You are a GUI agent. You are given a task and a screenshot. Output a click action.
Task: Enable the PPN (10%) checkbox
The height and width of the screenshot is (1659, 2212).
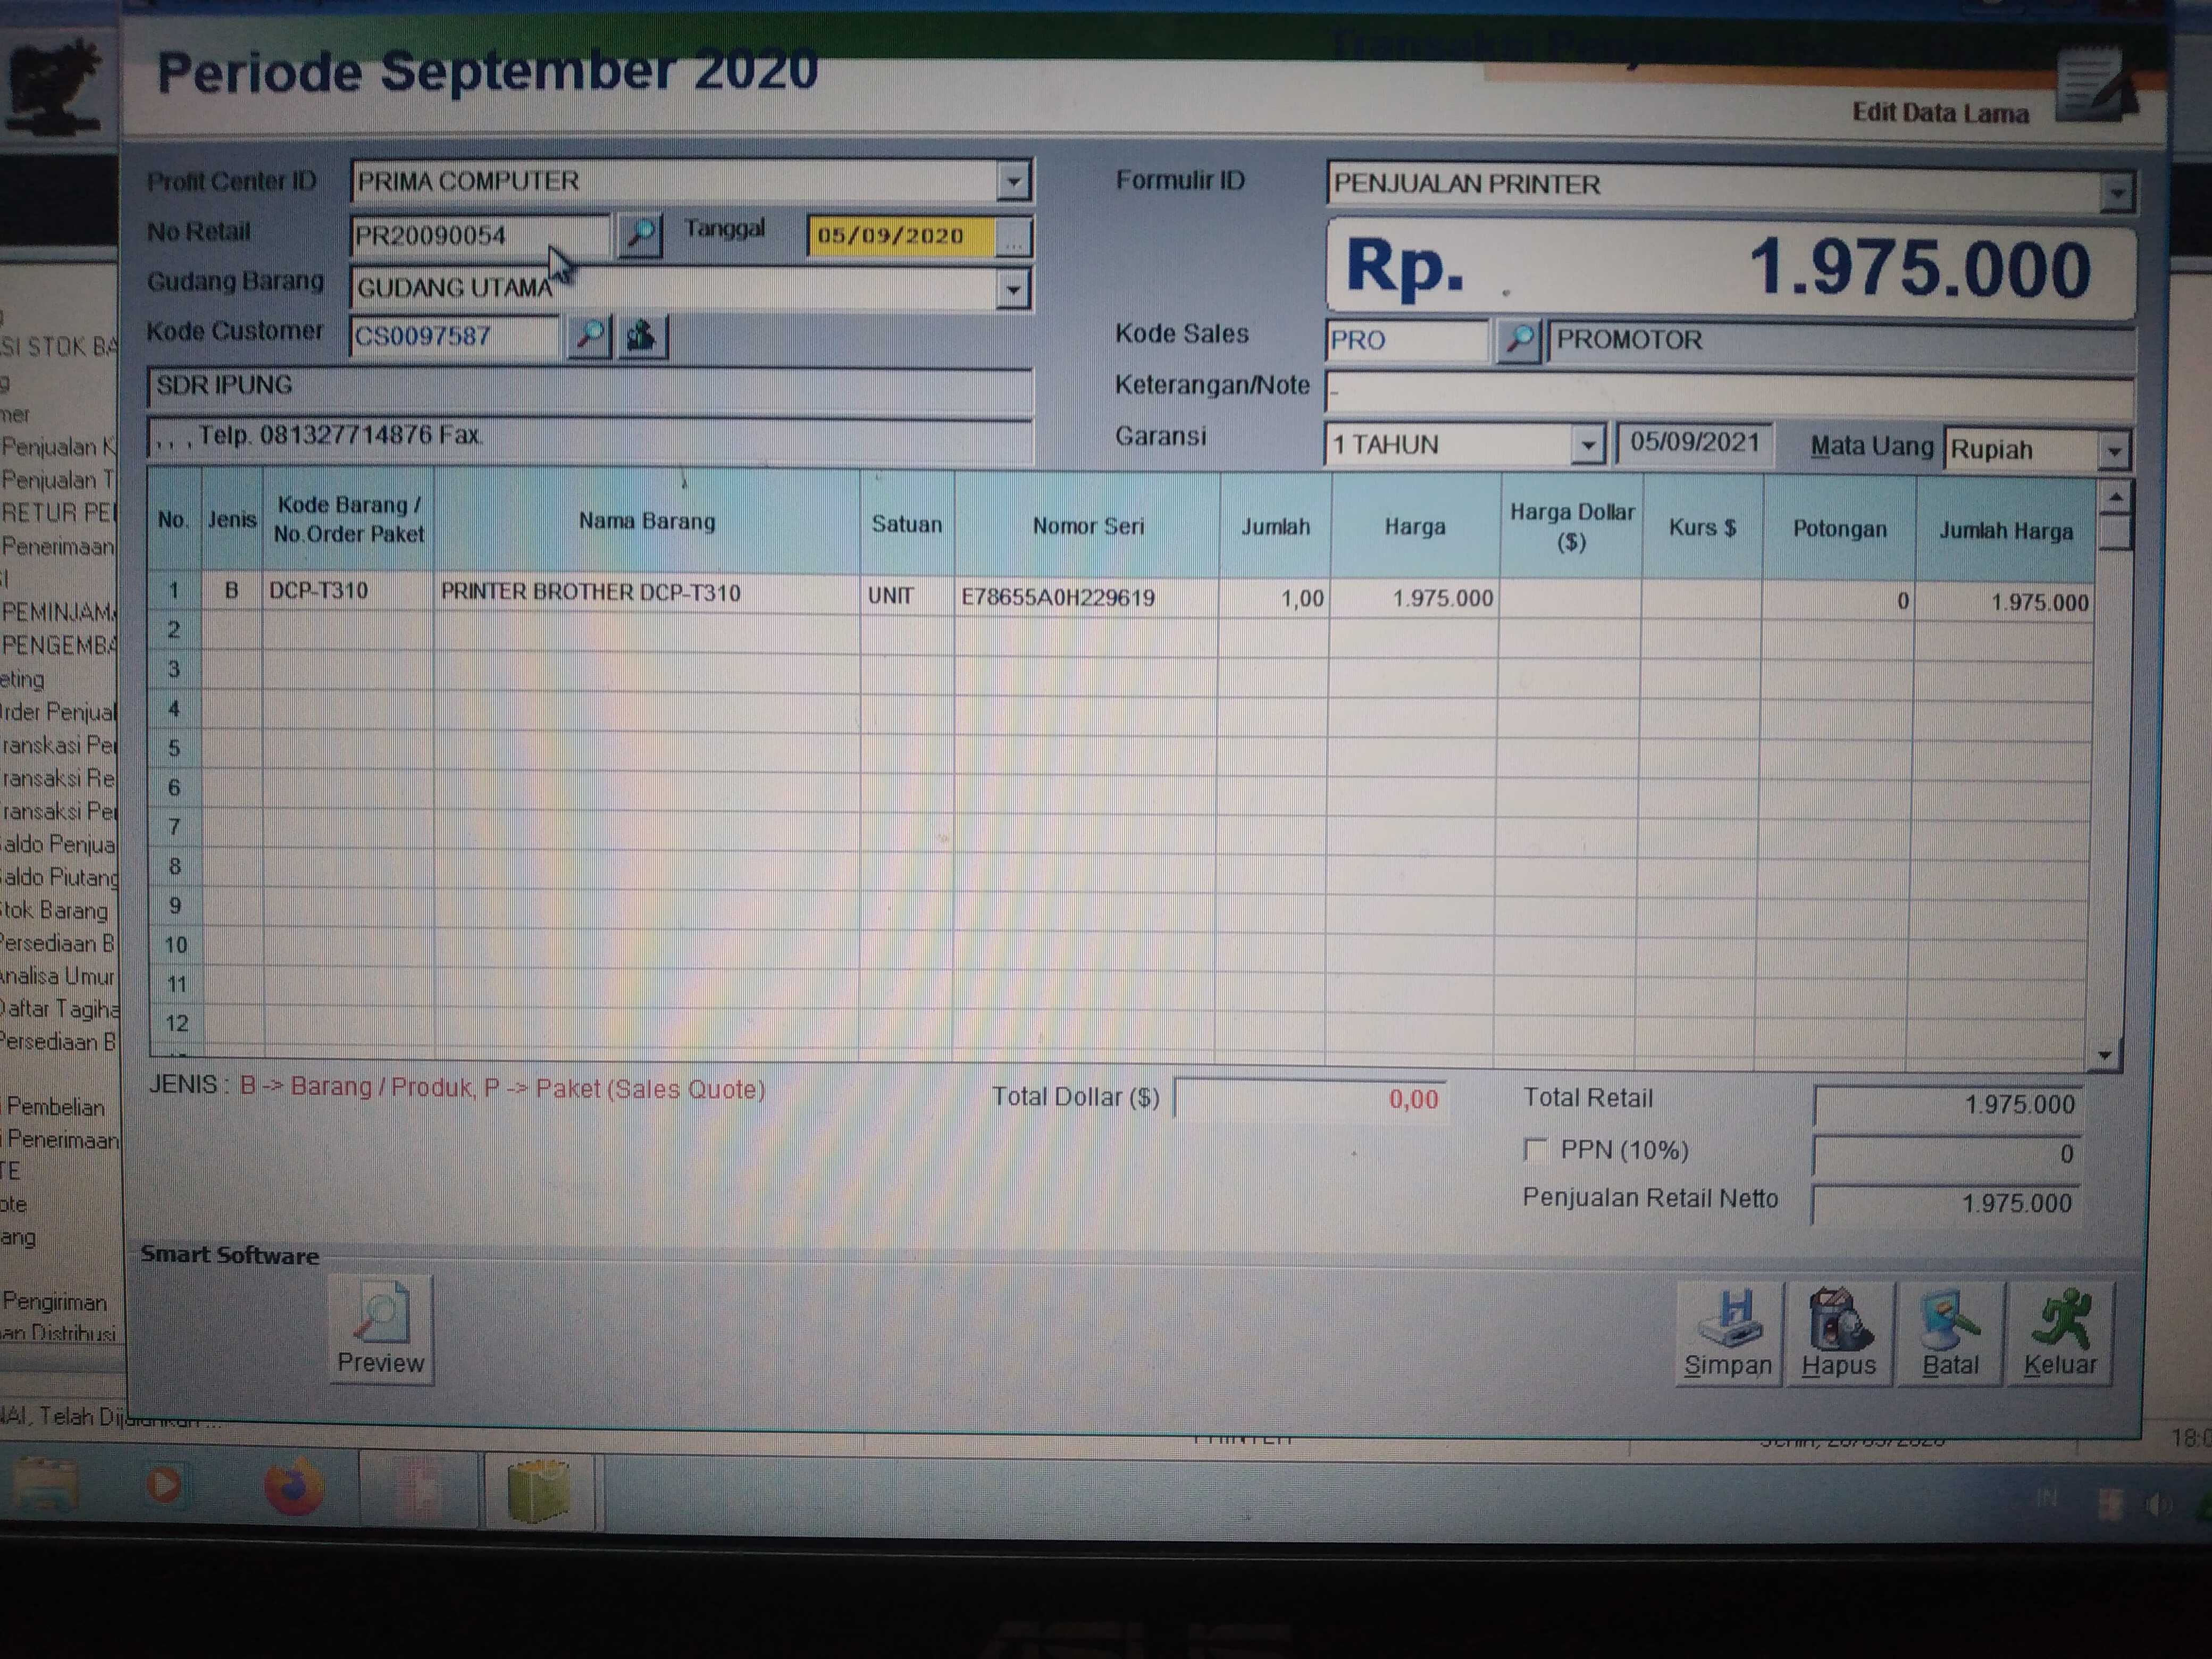(x=1535, y=1150)
